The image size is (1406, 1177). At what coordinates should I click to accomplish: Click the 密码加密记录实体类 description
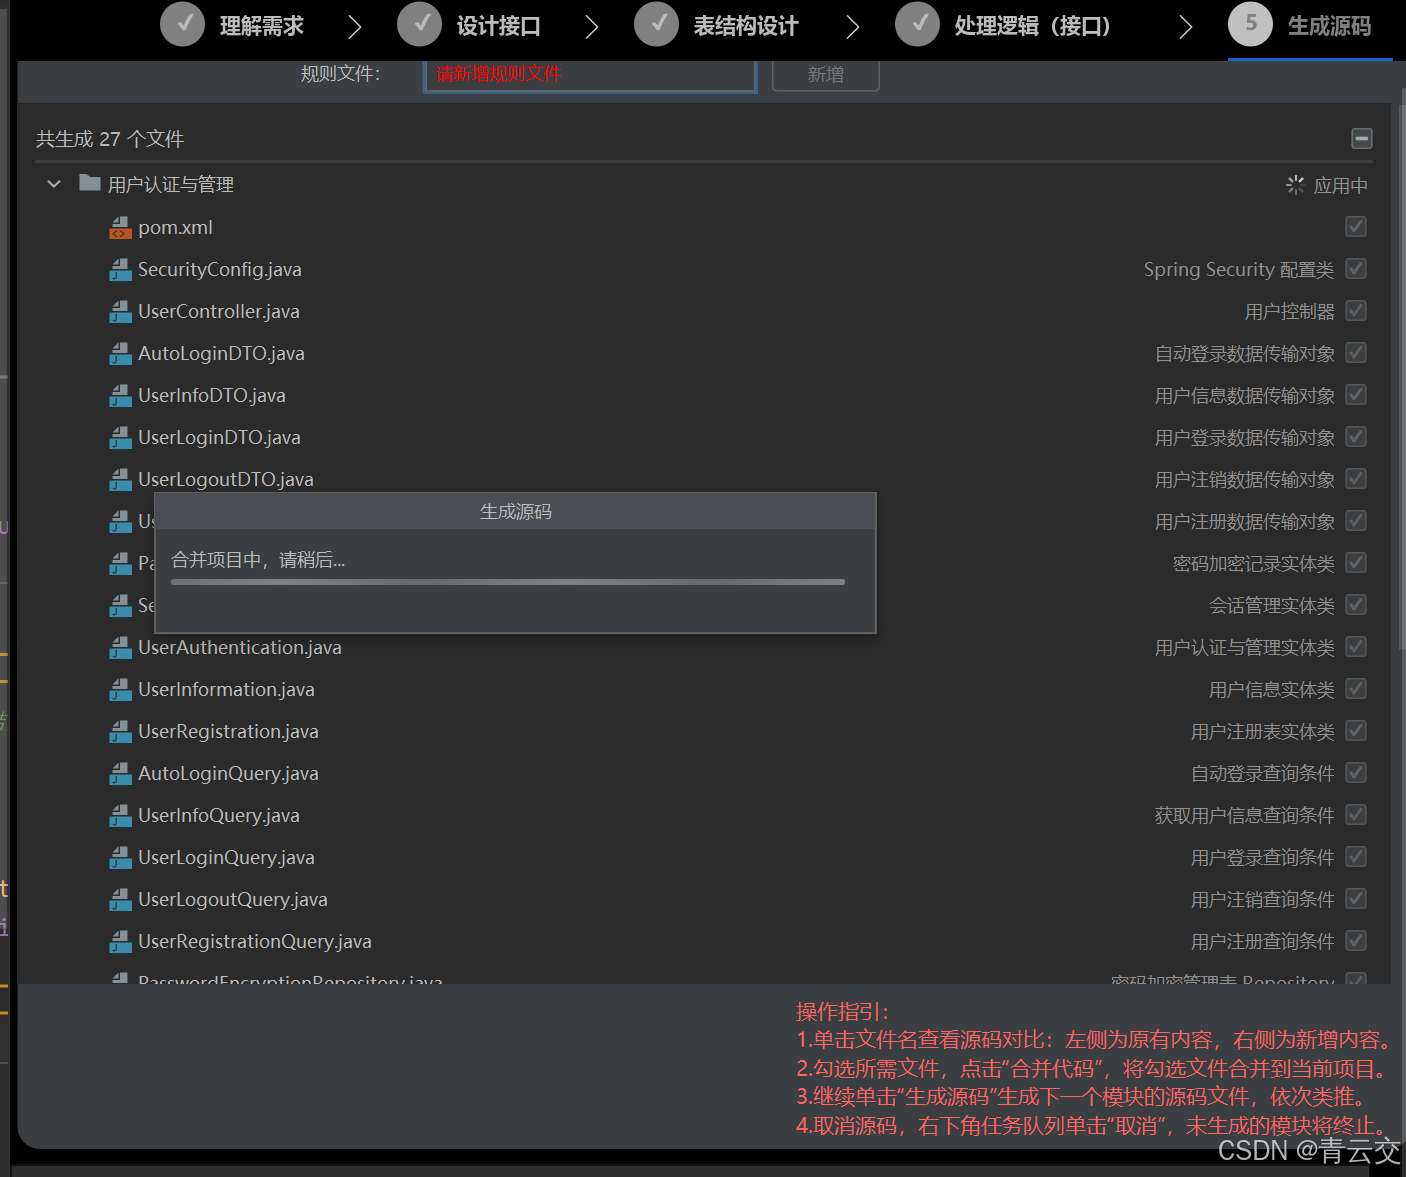point(1253,564)
